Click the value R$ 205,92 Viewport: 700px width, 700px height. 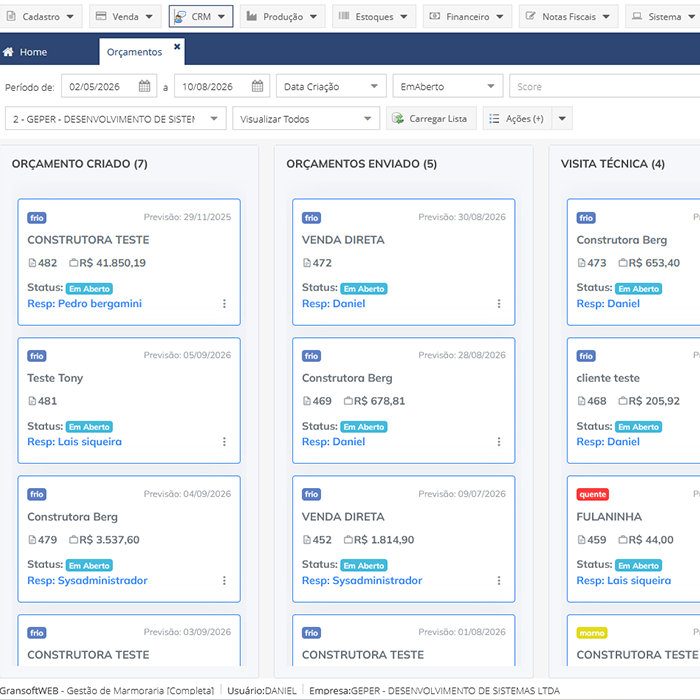[654, 401]
